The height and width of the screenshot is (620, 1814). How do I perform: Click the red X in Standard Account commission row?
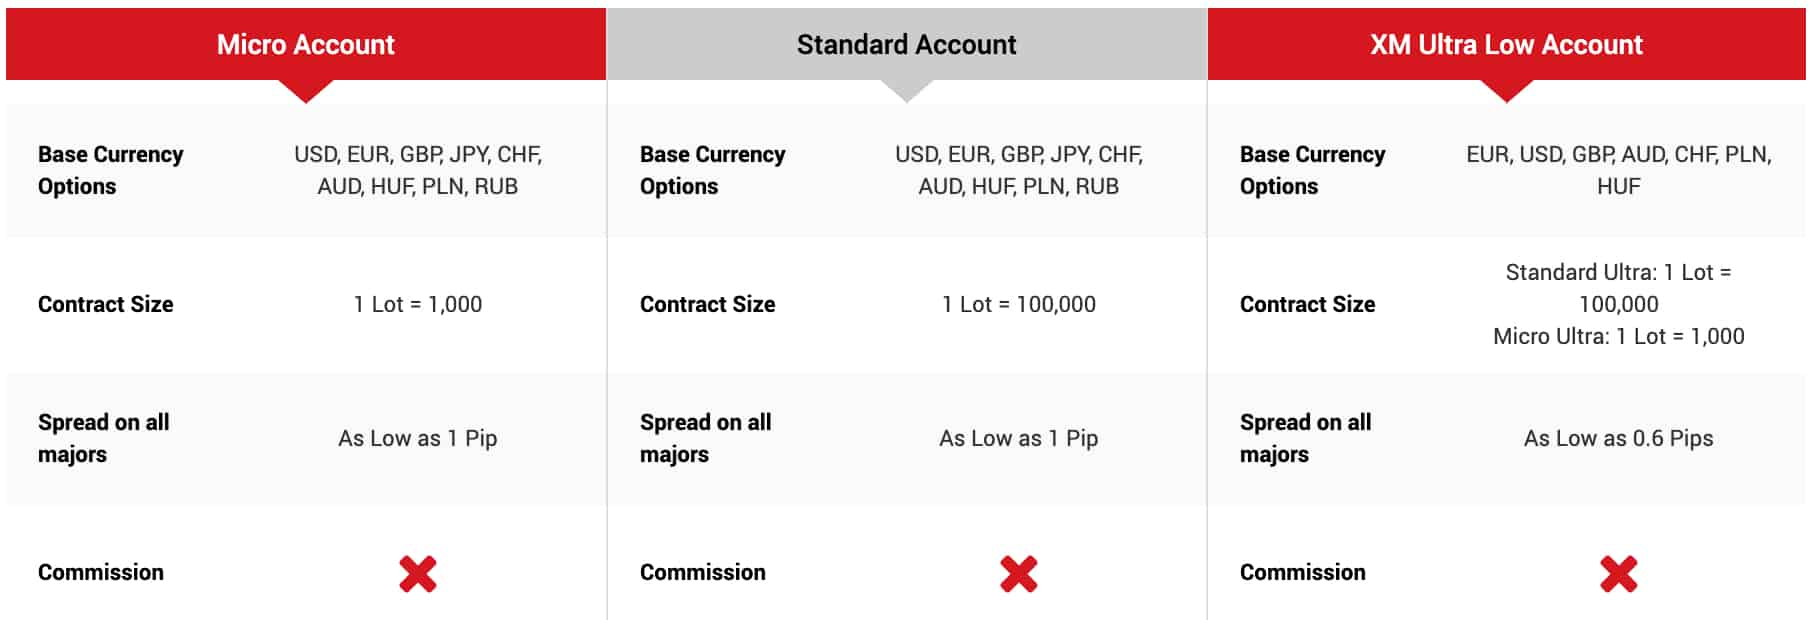1018,574
